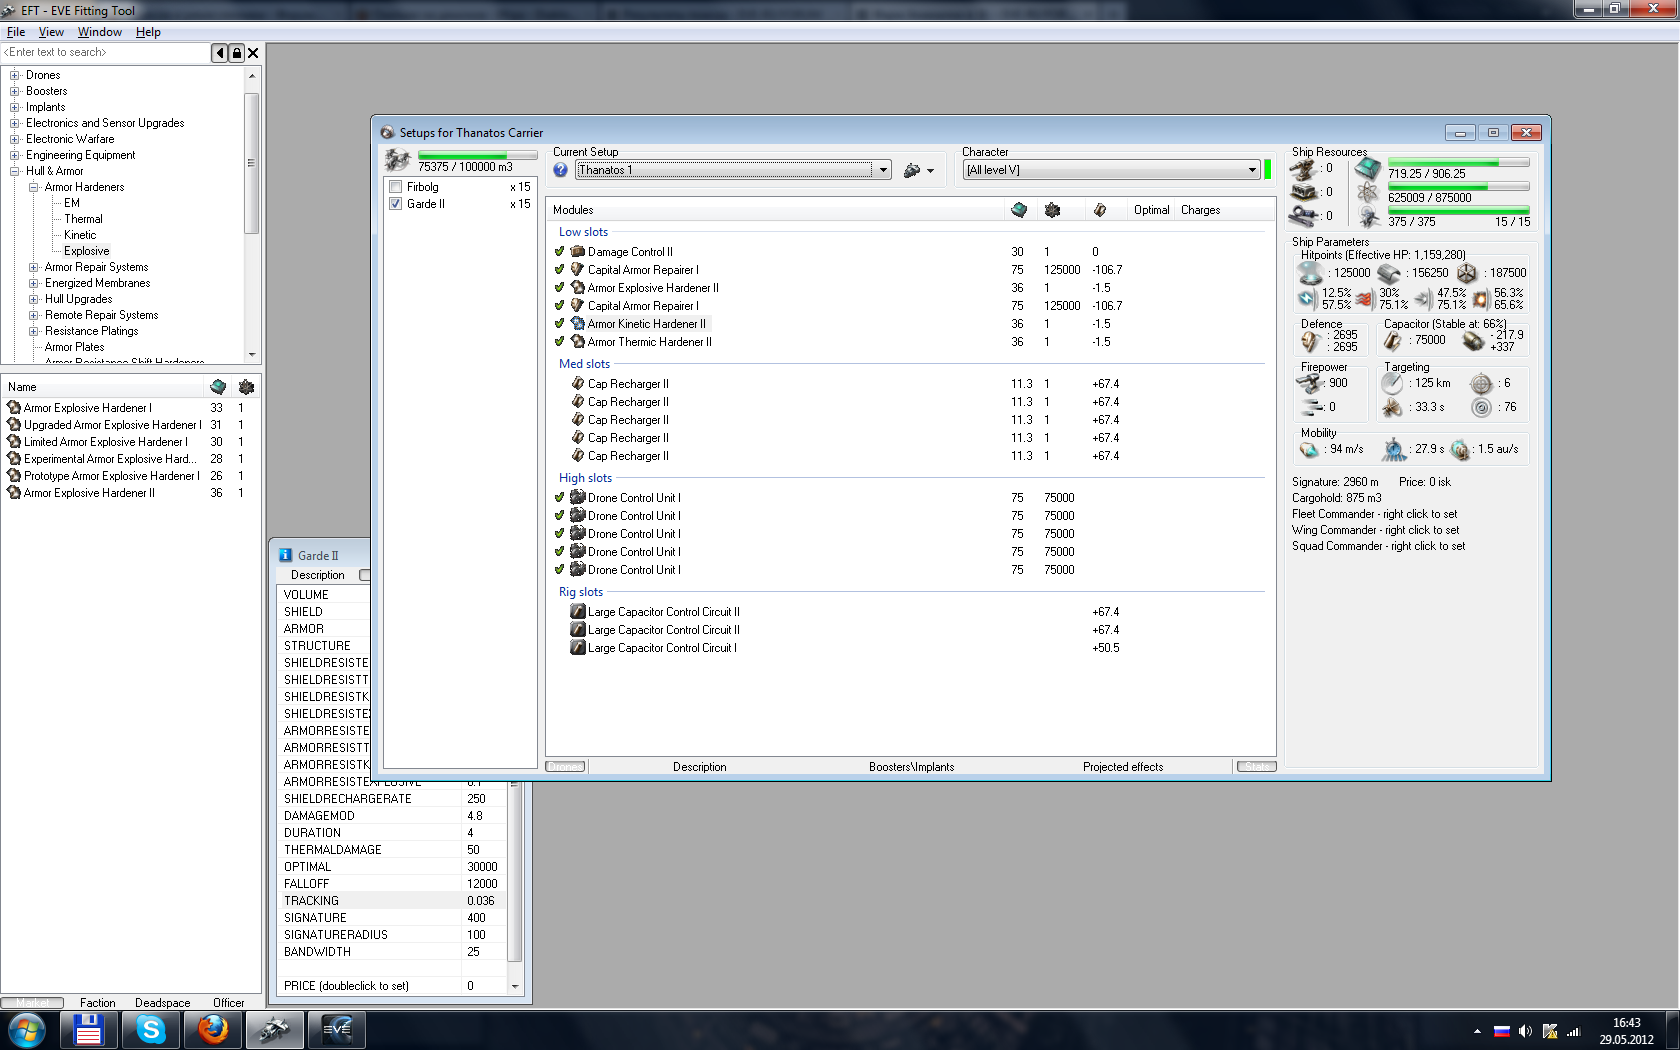
Task: Click the thermal resistance flame icon
Action: 1364,298
